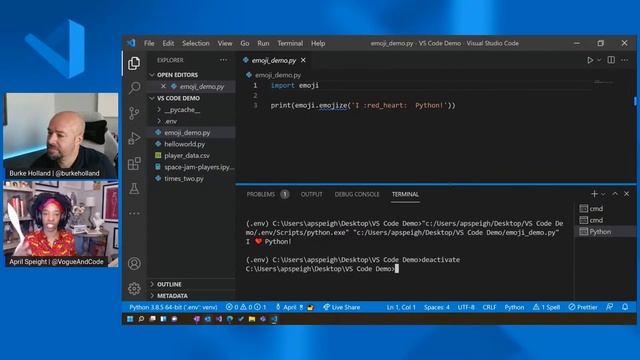The image size is (640, 360).
Task: Switch to the Debug Console tab
Action: pos(357,194)
